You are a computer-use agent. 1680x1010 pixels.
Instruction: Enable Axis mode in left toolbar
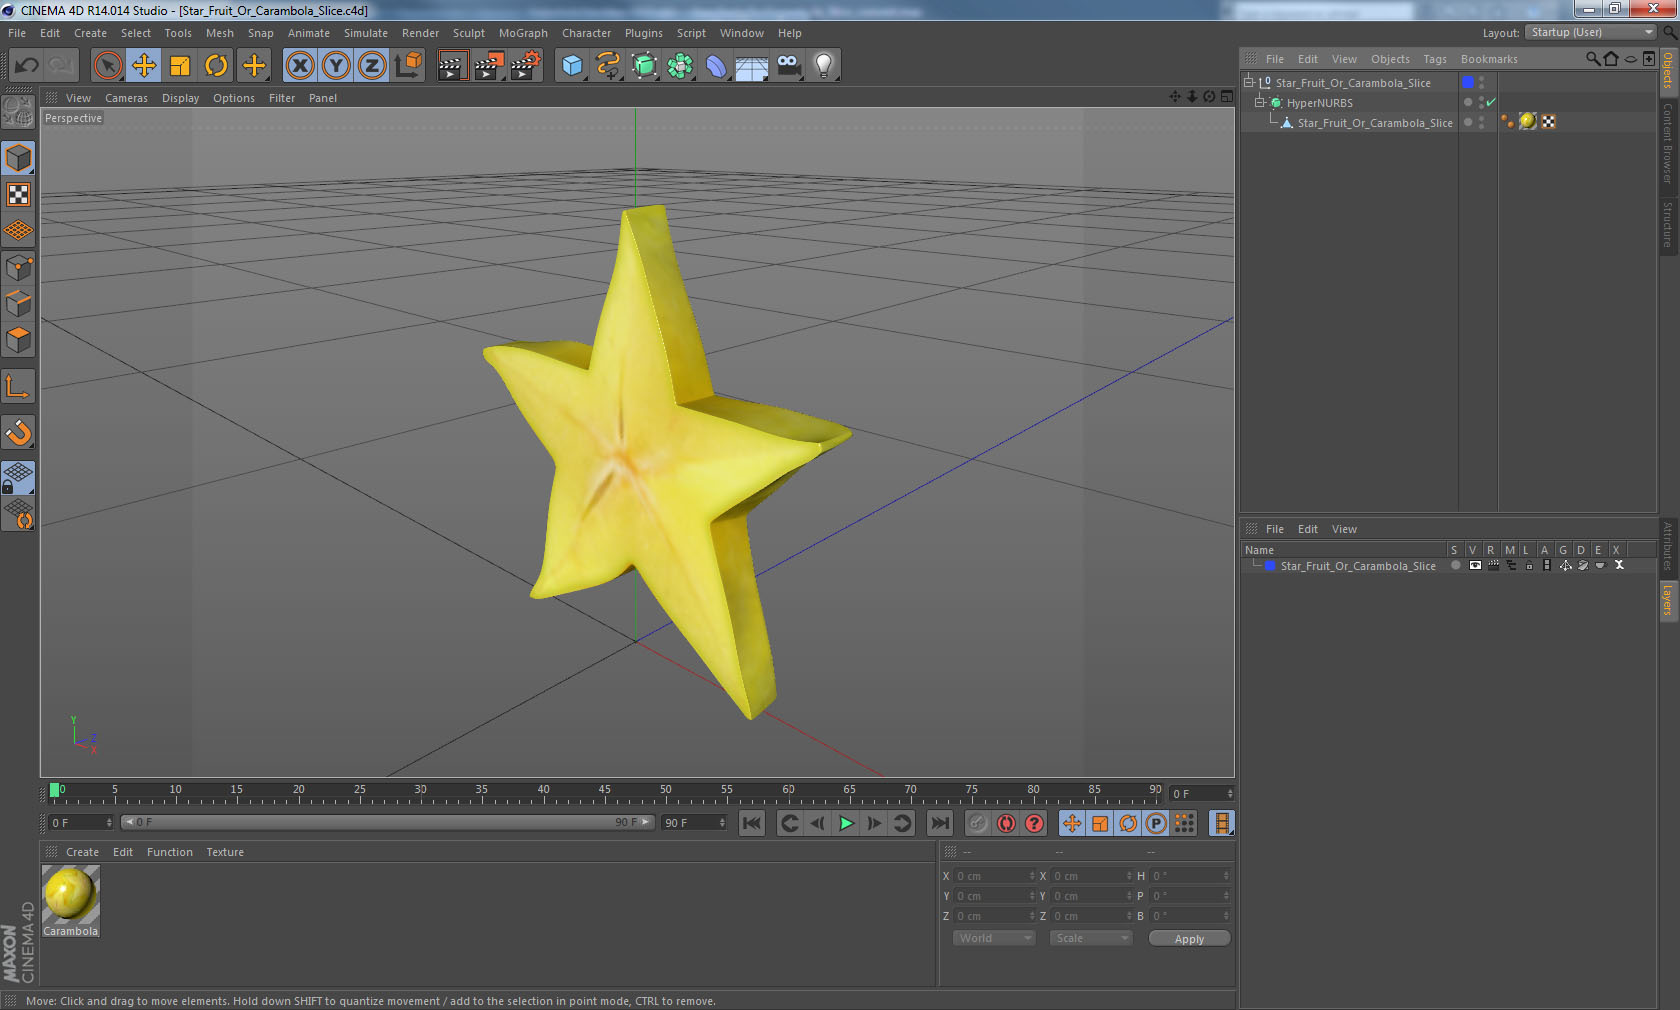pyautogui.click(x=18, y=386)
